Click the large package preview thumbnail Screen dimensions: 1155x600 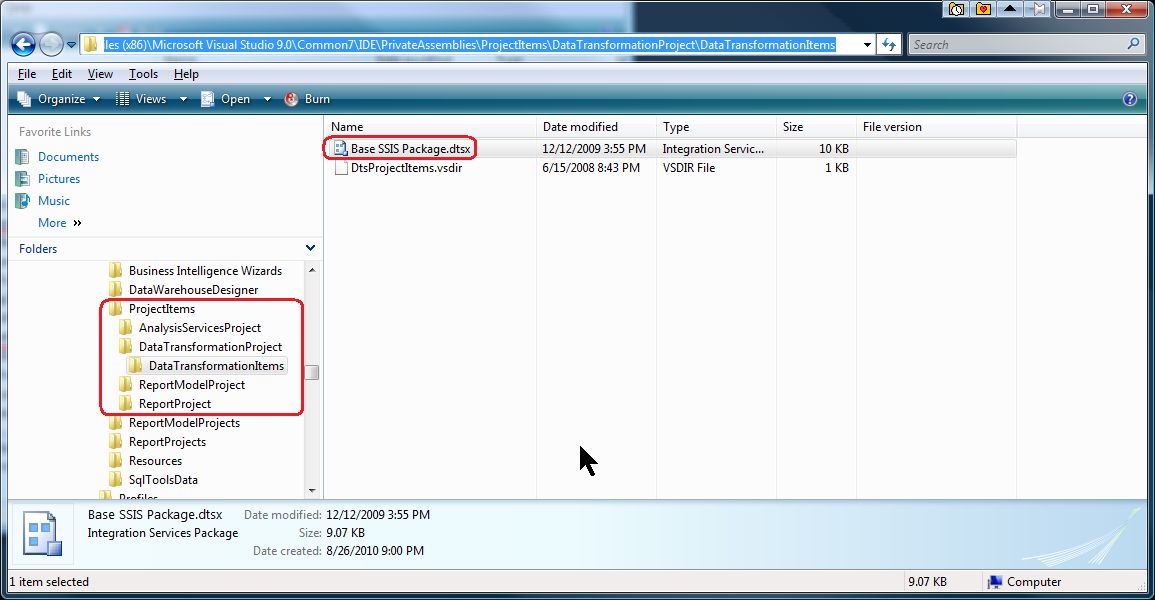click(43, 534)
